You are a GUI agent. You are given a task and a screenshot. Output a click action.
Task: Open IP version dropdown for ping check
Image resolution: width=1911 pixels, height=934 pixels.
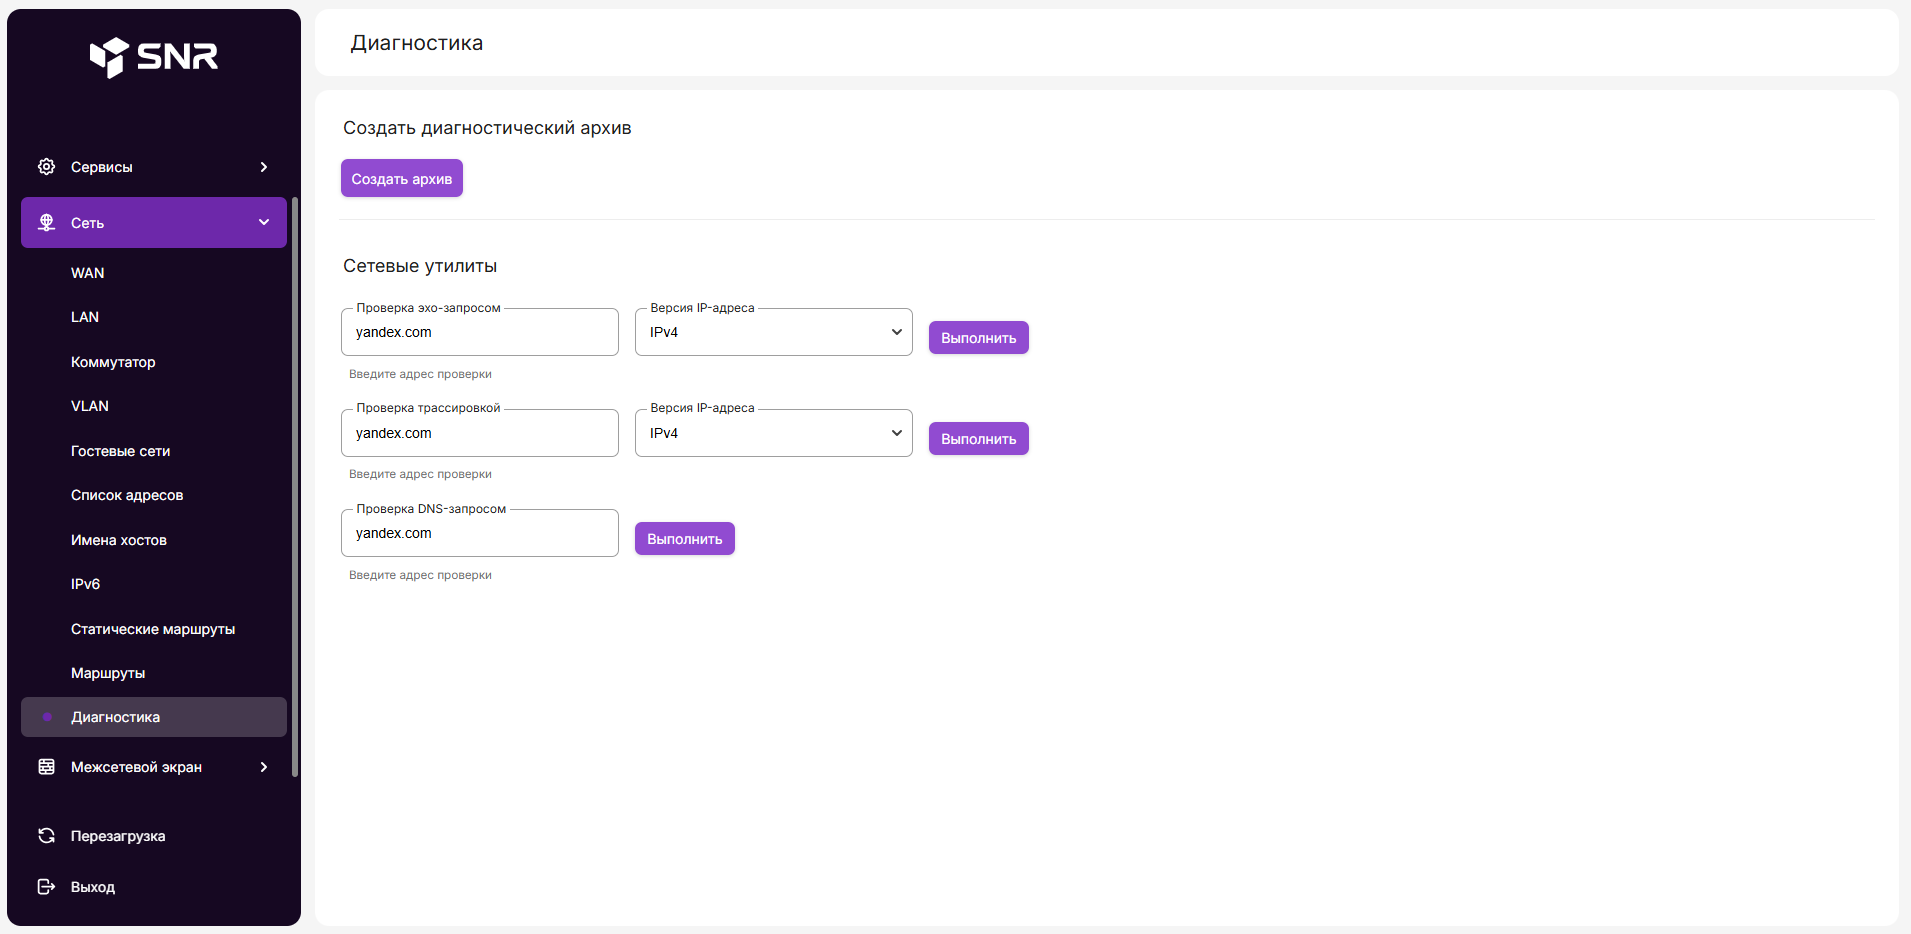coord(773,333)
